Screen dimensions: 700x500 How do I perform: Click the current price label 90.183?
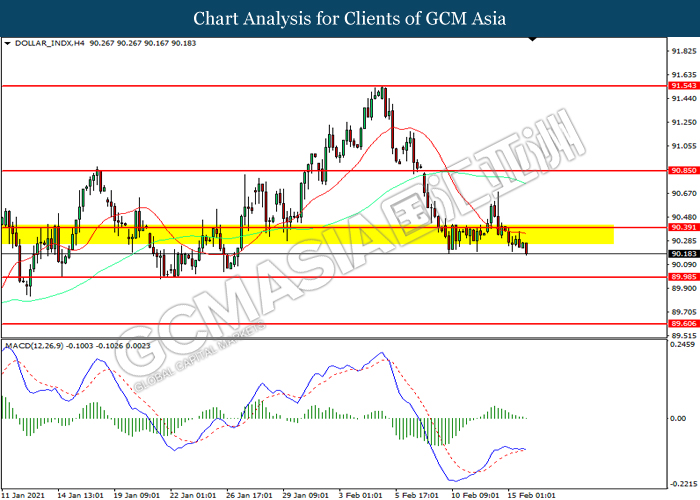point(684,254)
